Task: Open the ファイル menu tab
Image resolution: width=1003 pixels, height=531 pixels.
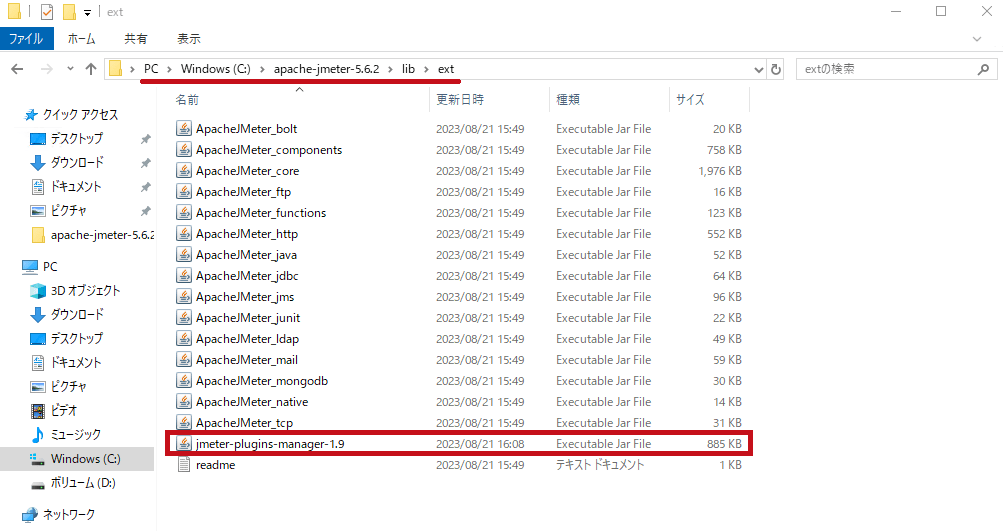Action: [26, 38]
